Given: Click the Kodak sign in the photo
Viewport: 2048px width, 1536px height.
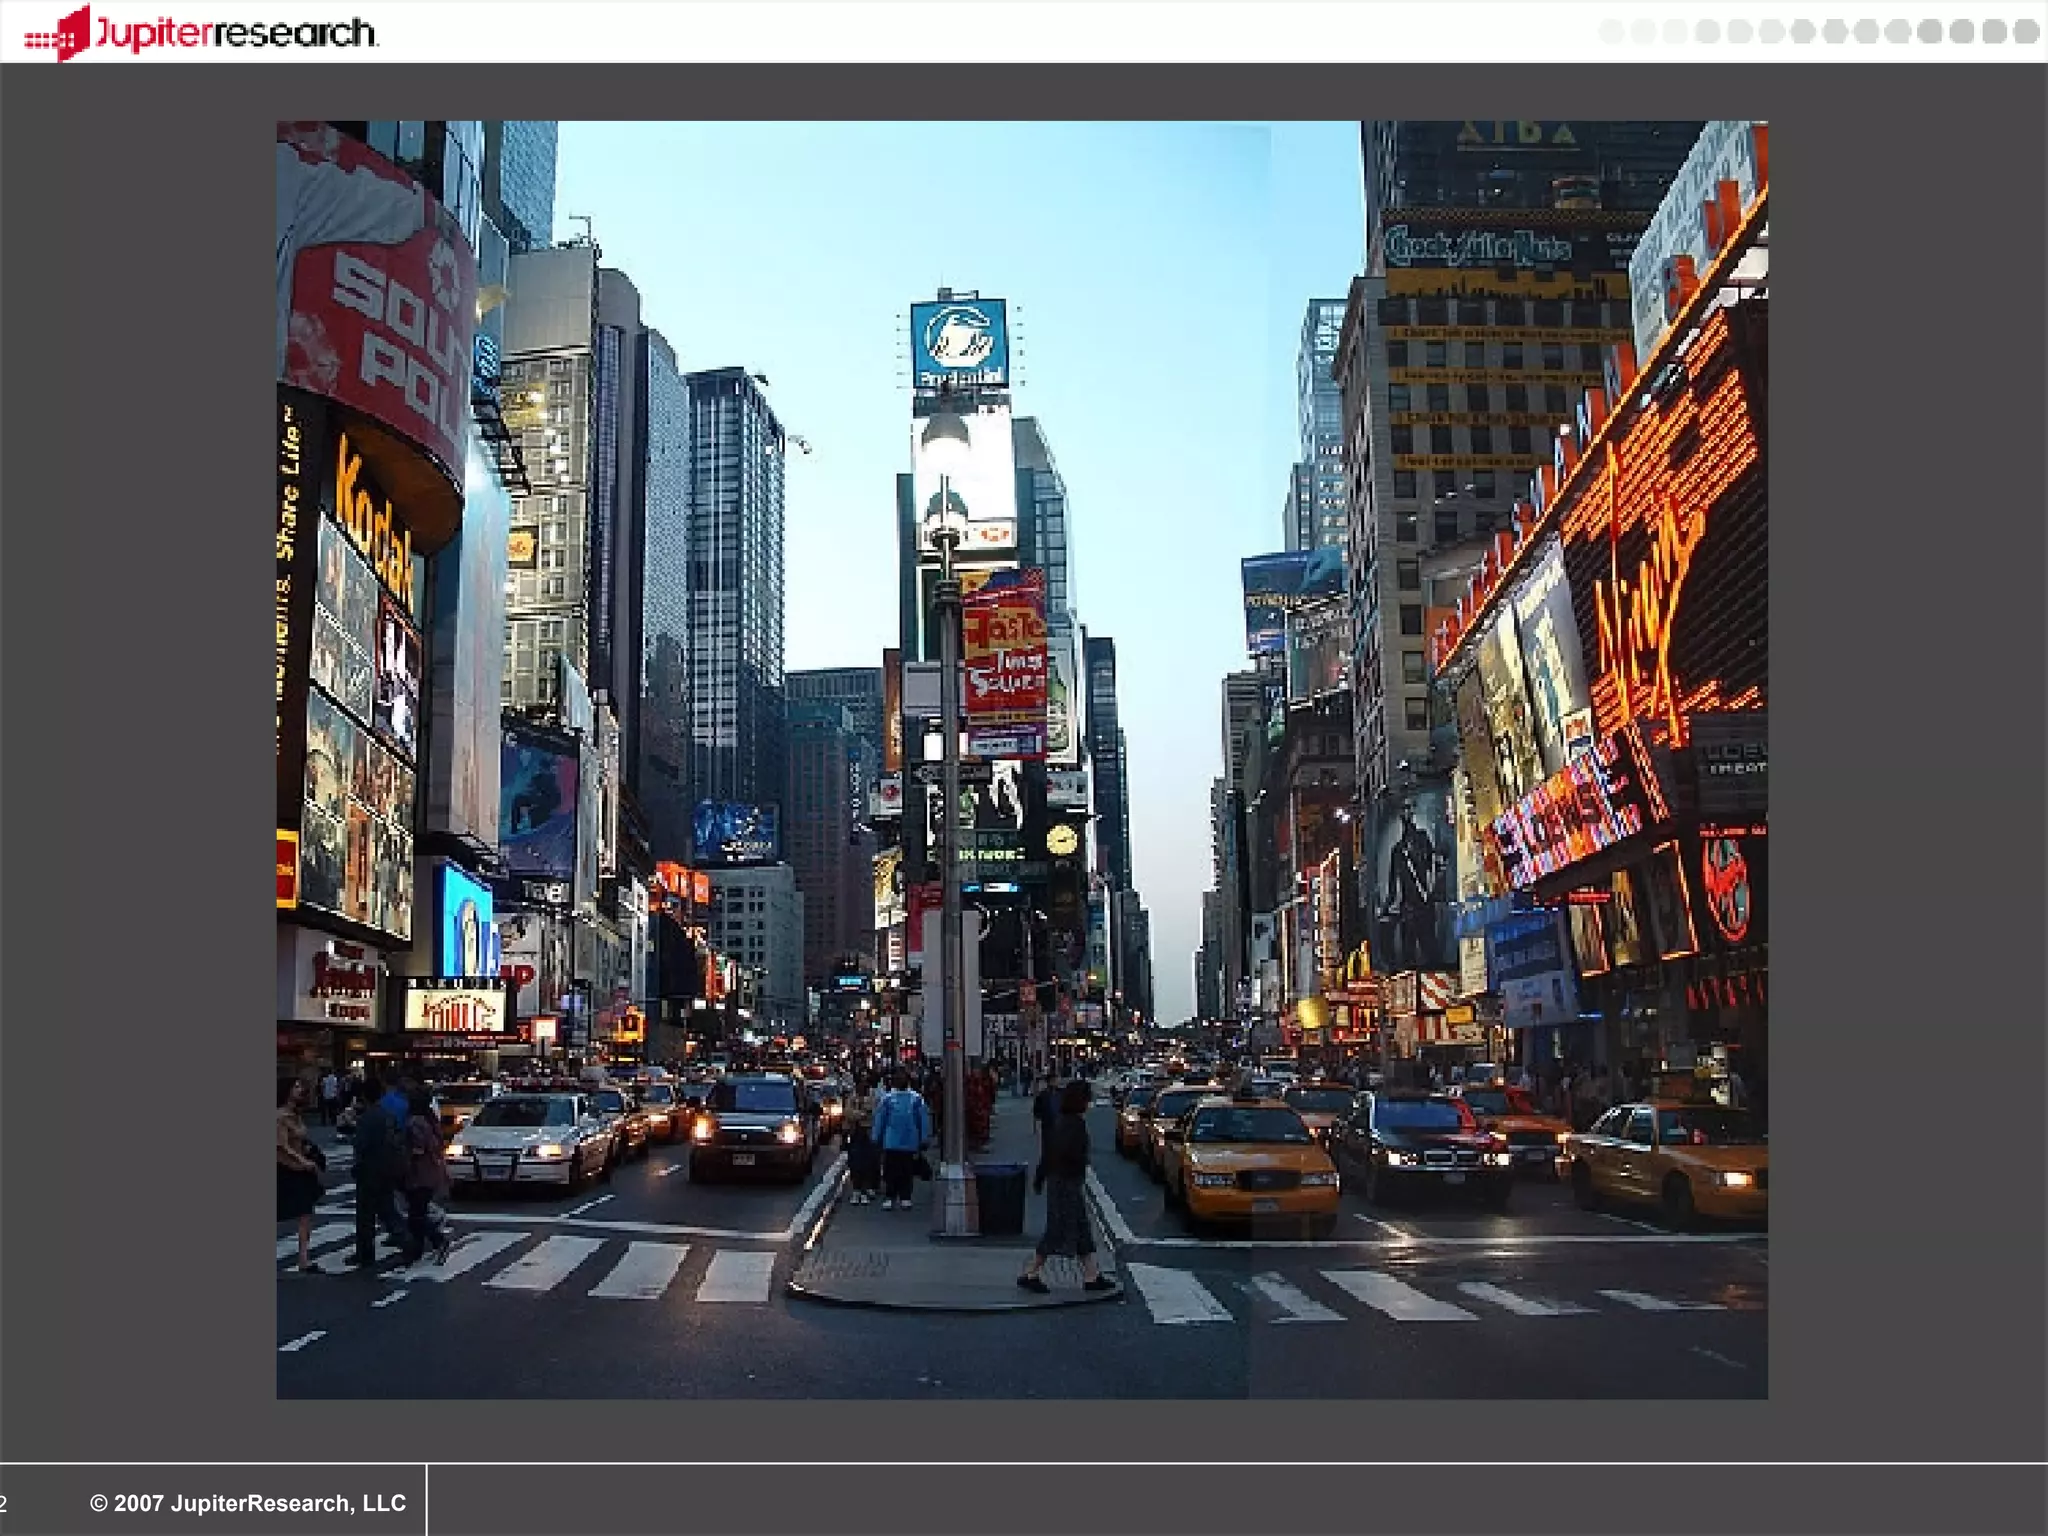Looking at the screenshot, I should tap(374, 517).
